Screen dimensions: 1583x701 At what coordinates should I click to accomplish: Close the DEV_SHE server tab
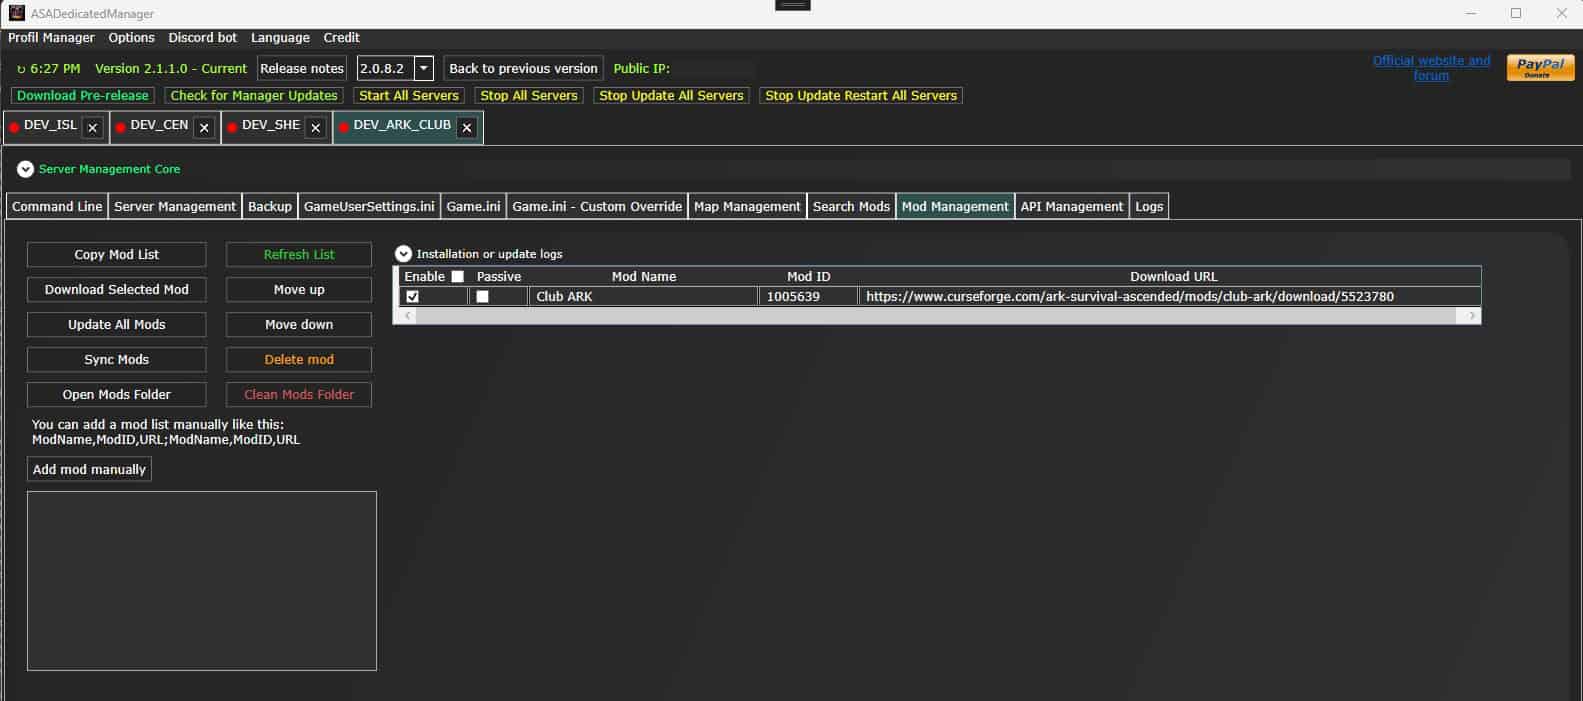pos(316,128)
